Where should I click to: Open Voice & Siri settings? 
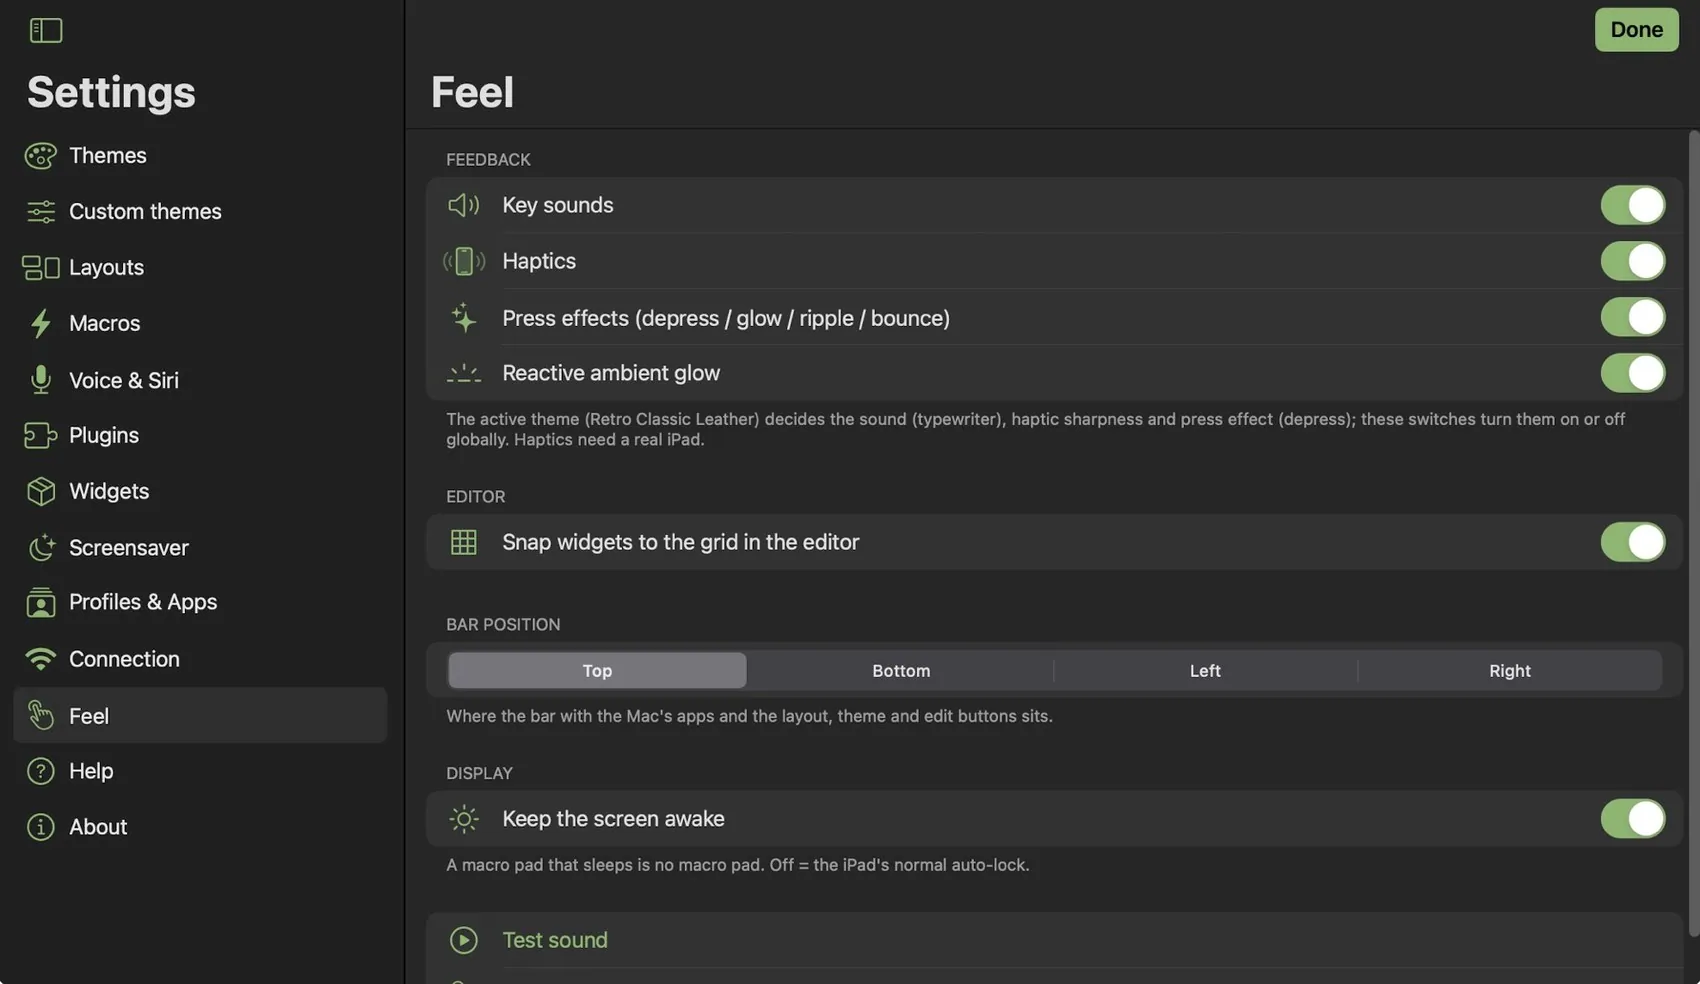click(200, 380)
